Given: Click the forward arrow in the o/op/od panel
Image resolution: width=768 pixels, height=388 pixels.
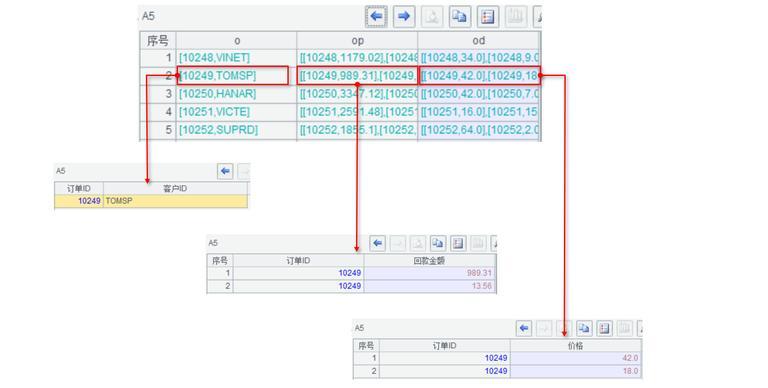Looking at the screenshot, I should [x=404, y=17].
